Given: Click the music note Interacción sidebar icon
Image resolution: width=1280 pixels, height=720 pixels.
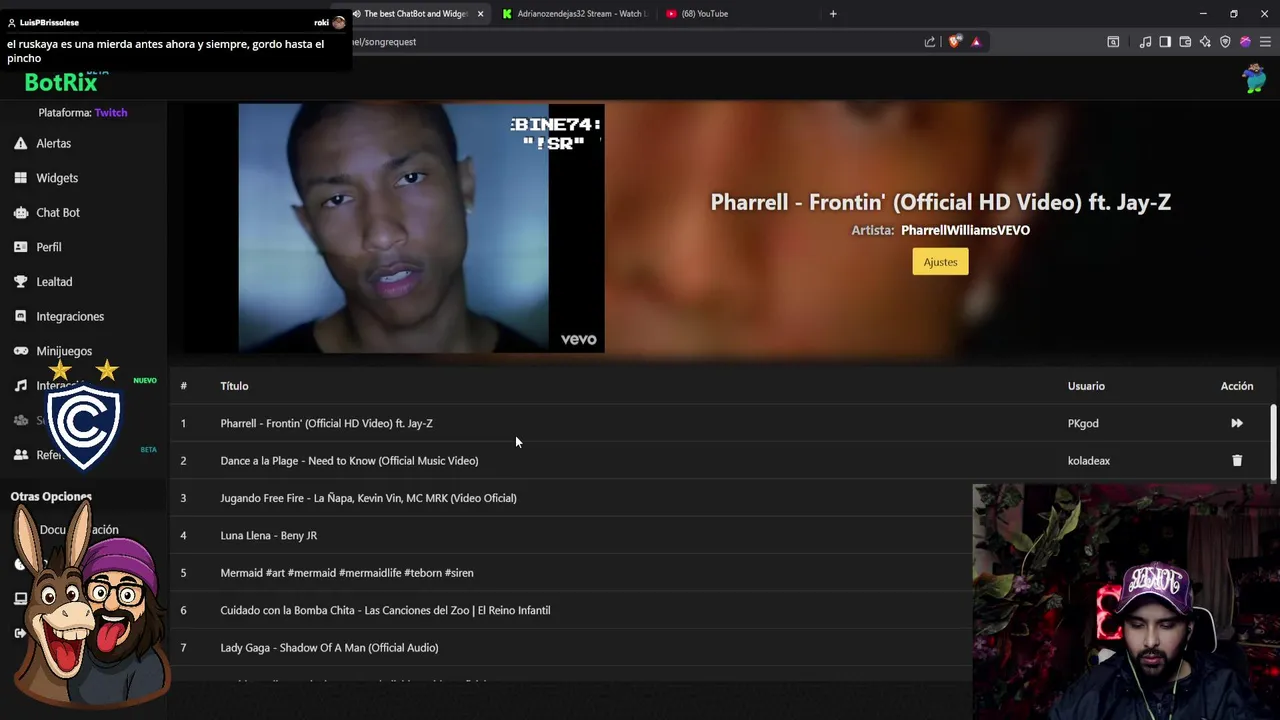Looking at the screenshot, I should coord(20,386).
